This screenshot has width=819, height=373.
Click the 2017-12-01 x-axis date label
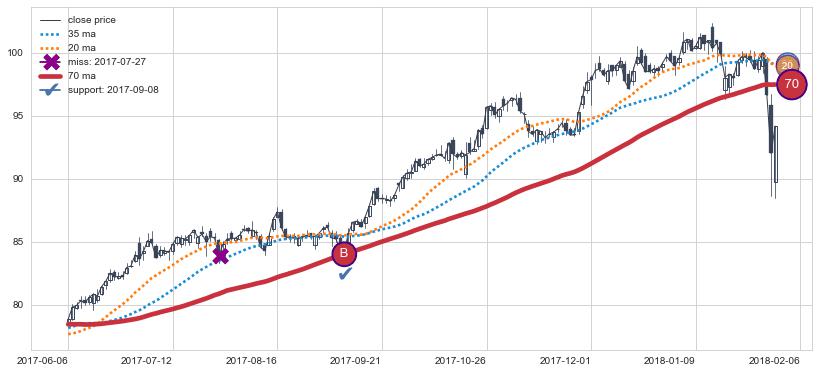[563, 361]
